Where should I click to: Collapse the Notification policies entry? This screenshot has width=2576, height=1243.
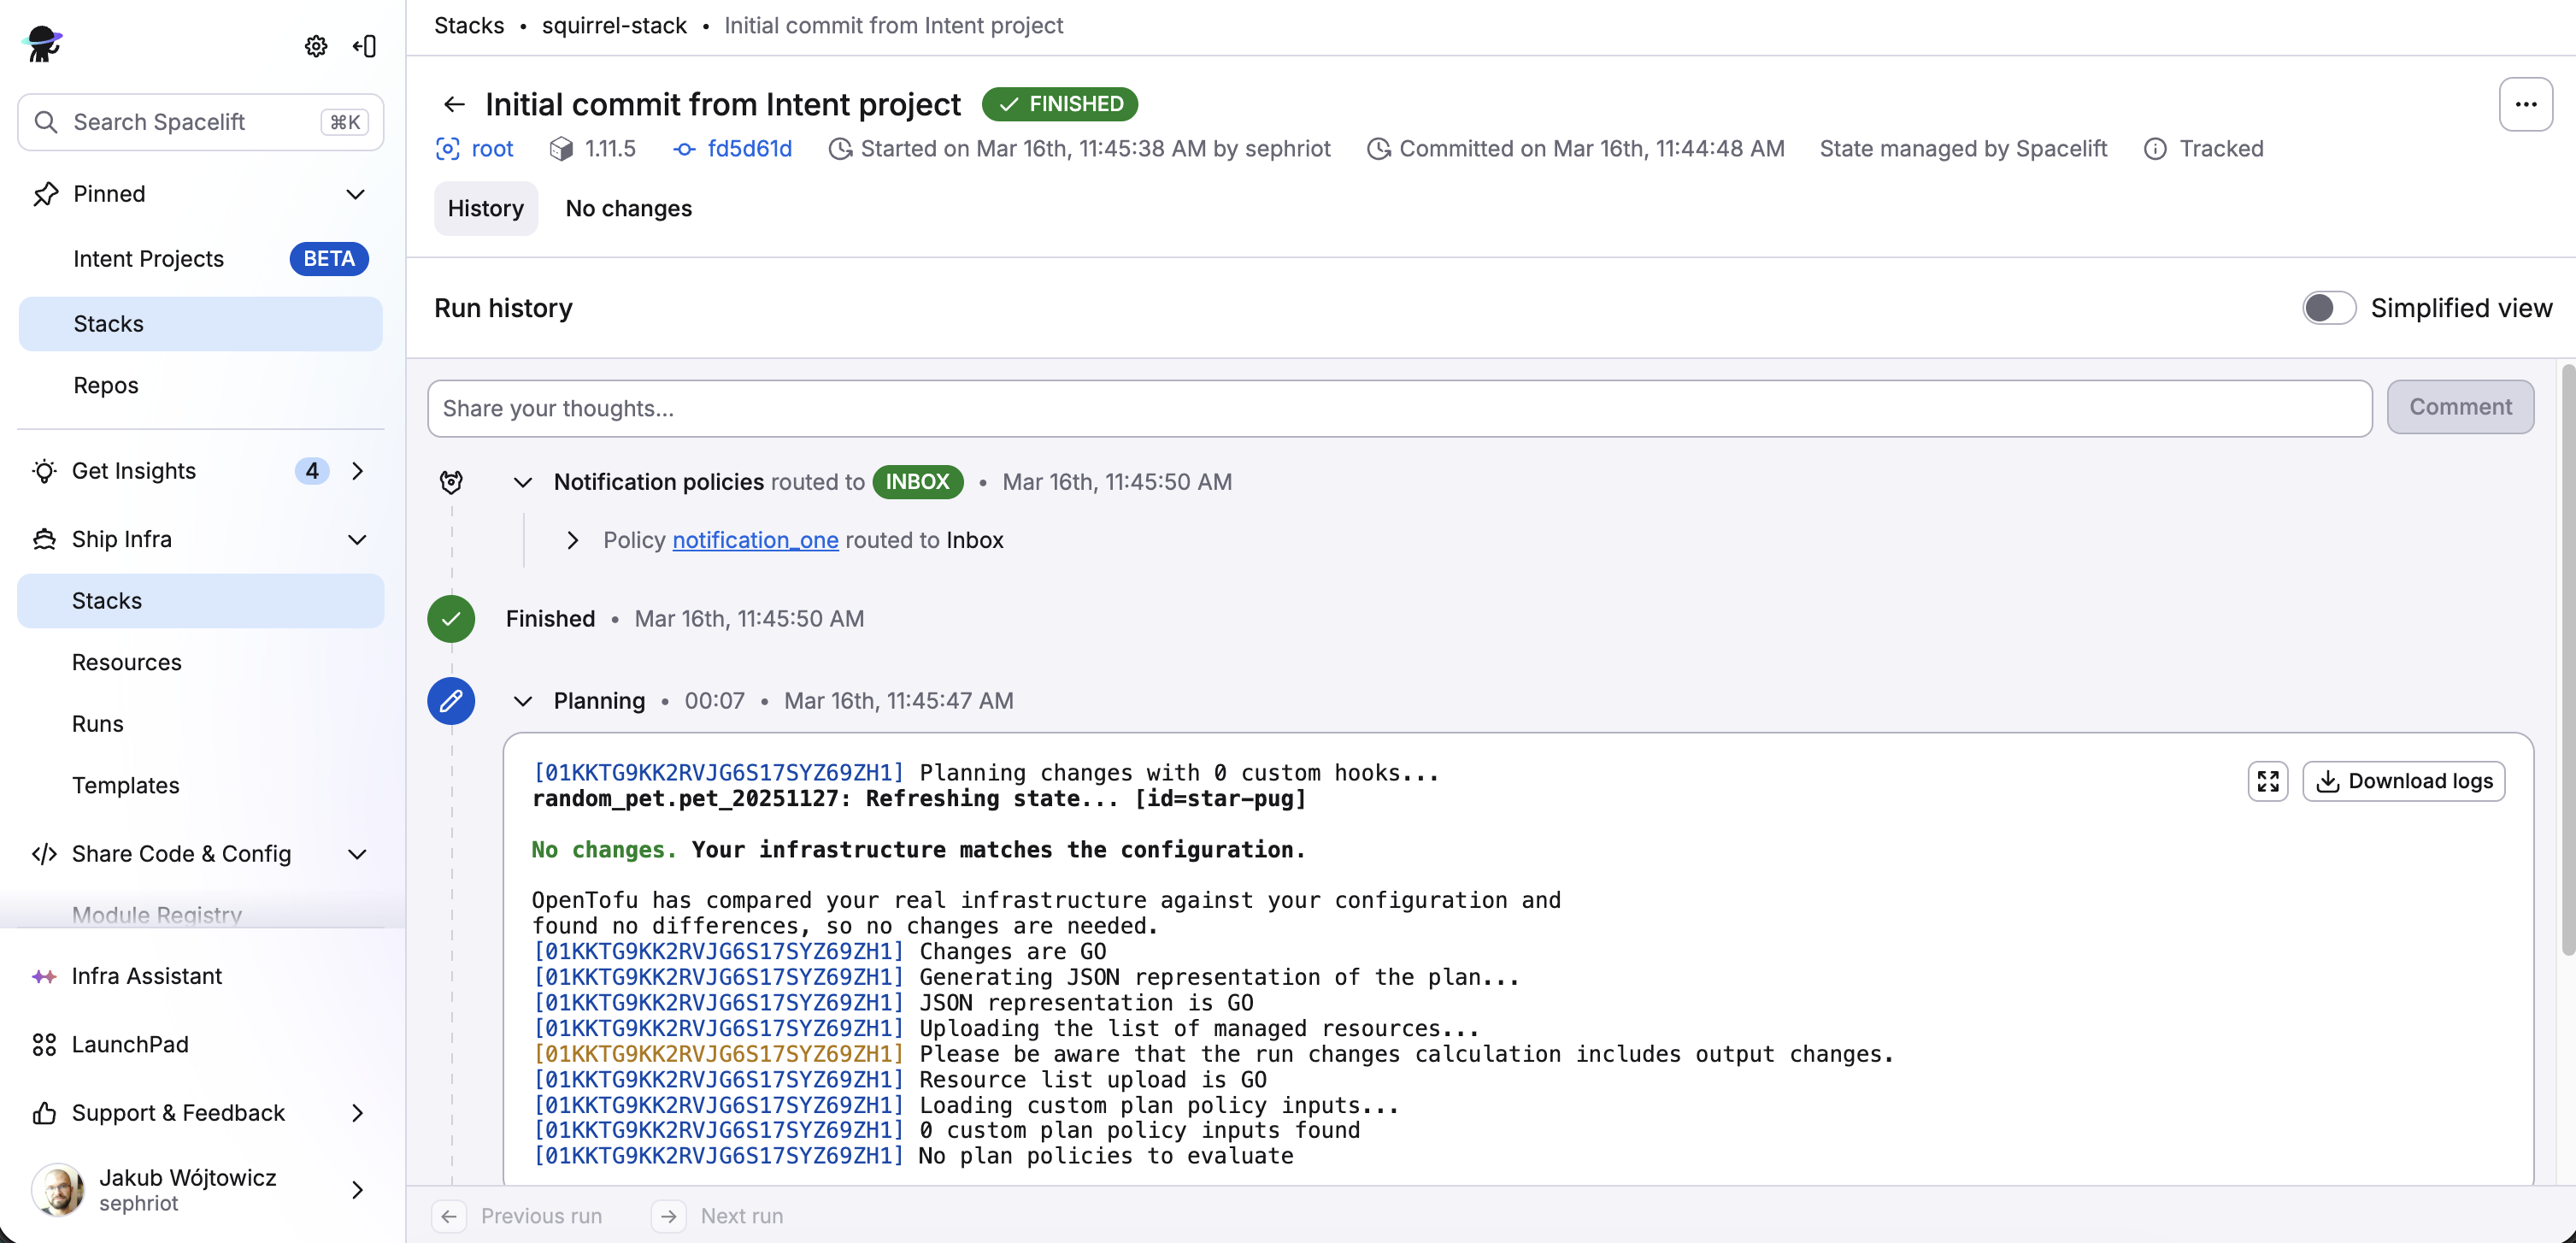pos(522,482)
